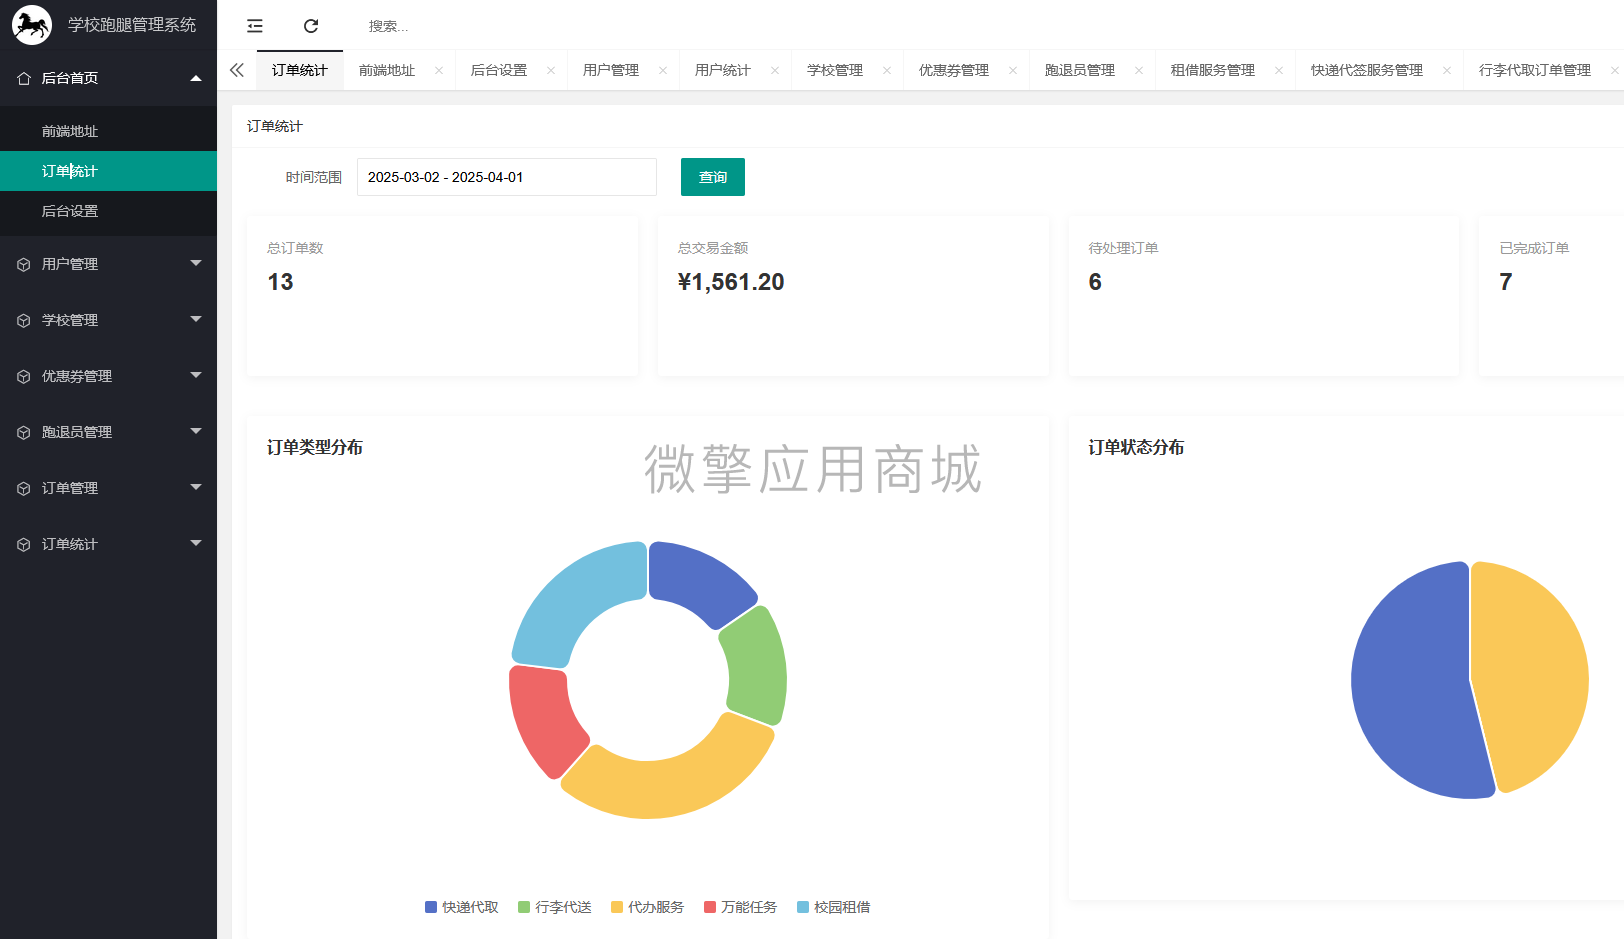The height and width of the screenshot is (939, 1624).
Task: Close the 租借服务管理 tab
Action: pos(1279,70)
